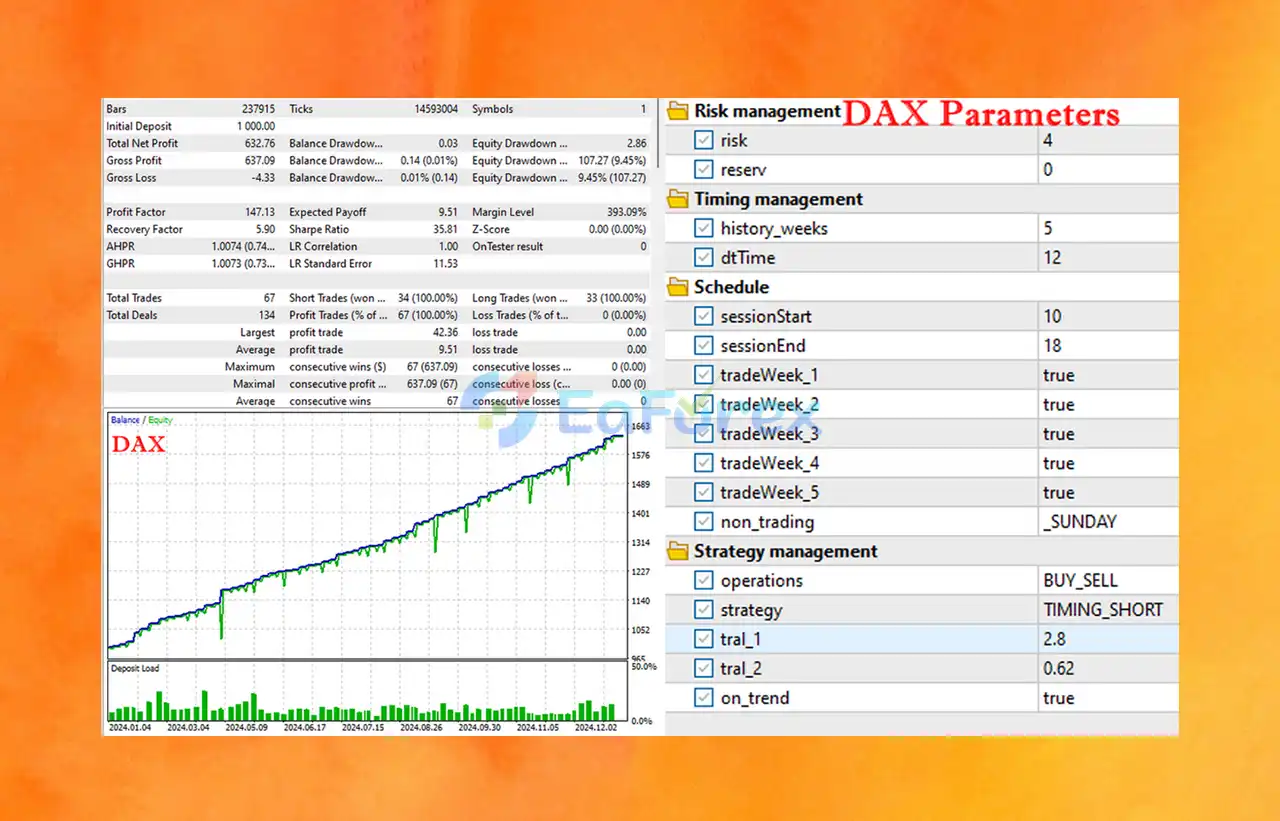This screenshot has height=821, width=1280.
Task: Click the Total Trades value 67
Action: [x=269, y=298]
